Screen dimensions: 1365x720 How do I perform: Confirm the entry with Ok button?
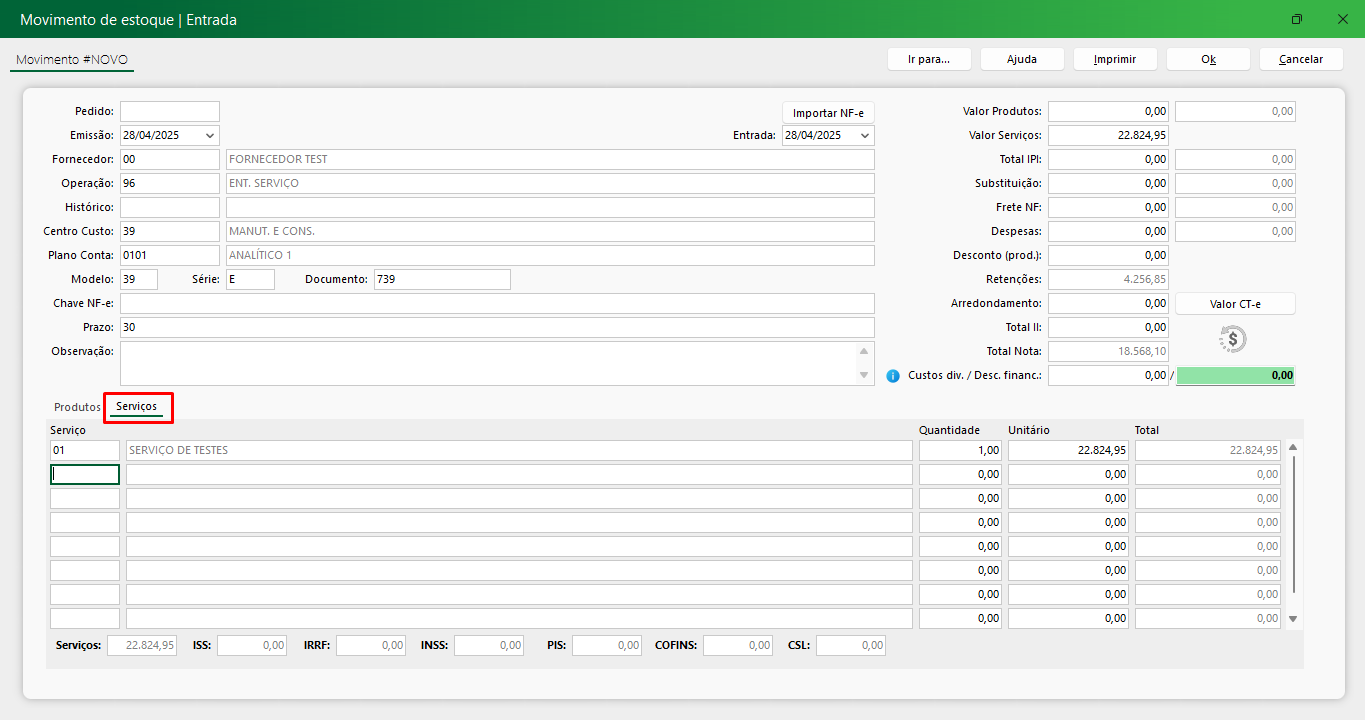[x=1208, y=59]
